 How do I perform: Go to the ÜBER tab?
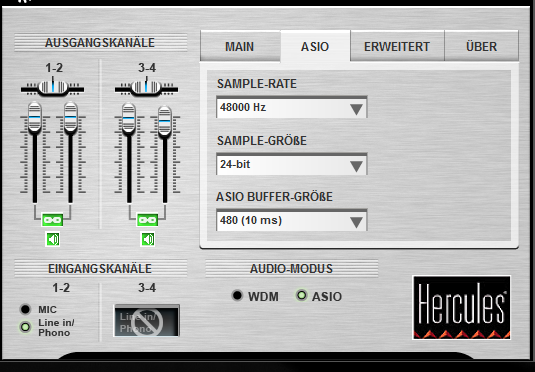click(481, 46)
